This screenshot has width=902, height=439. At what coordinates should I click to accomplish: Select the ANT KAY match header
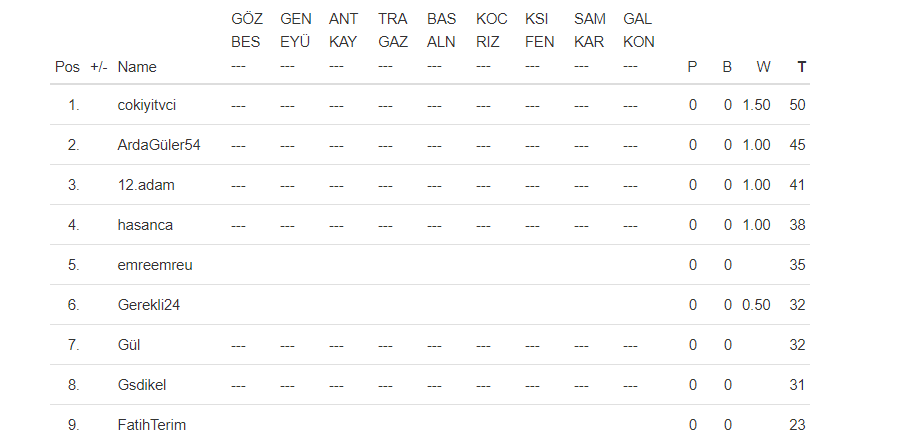[x=343, y=30]
